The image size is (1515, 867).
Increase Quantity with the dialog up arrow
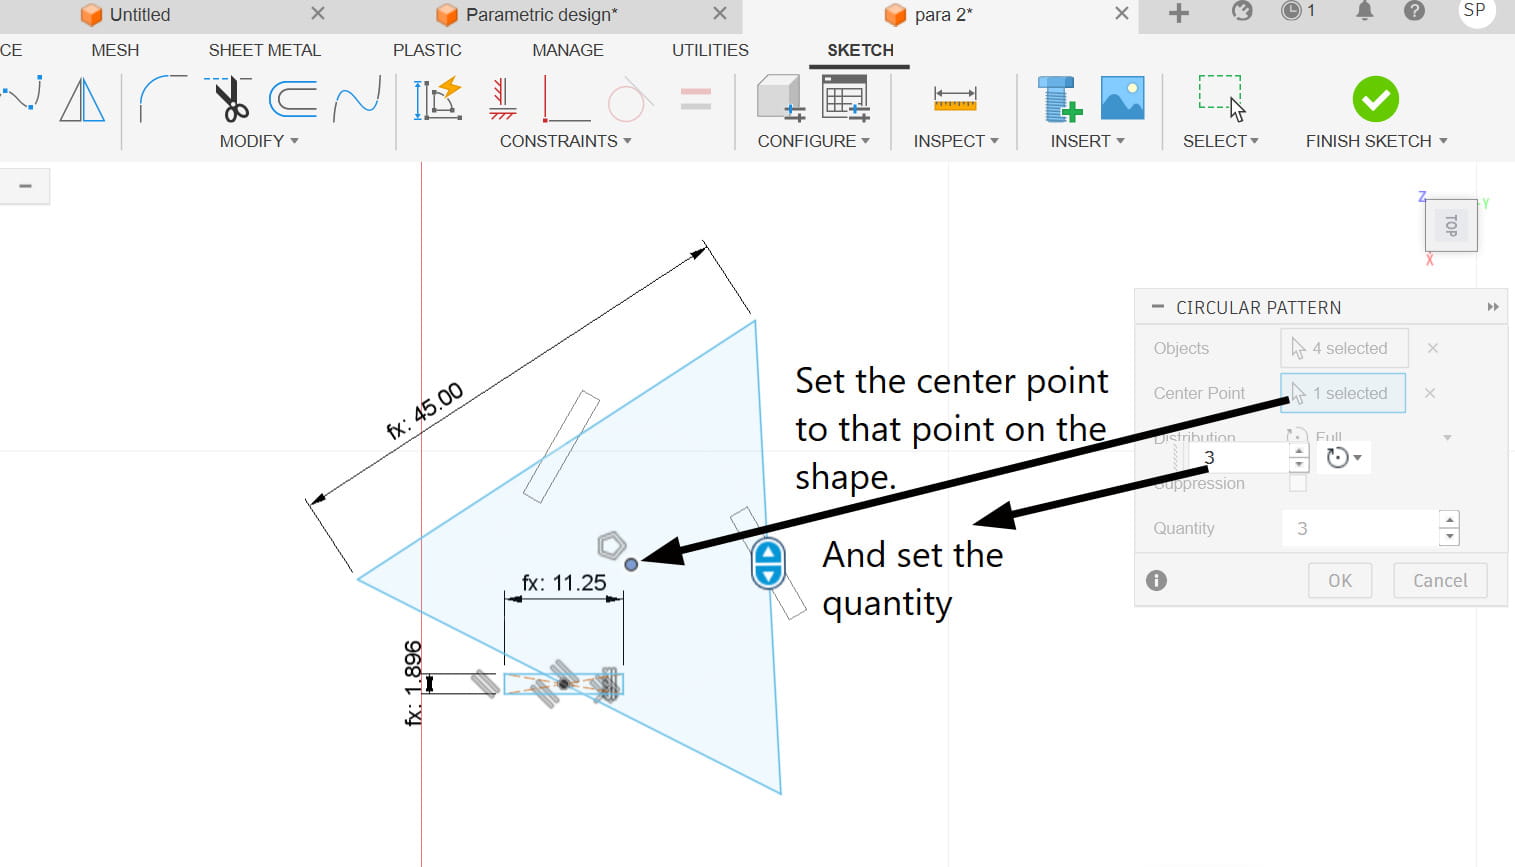1449,519
